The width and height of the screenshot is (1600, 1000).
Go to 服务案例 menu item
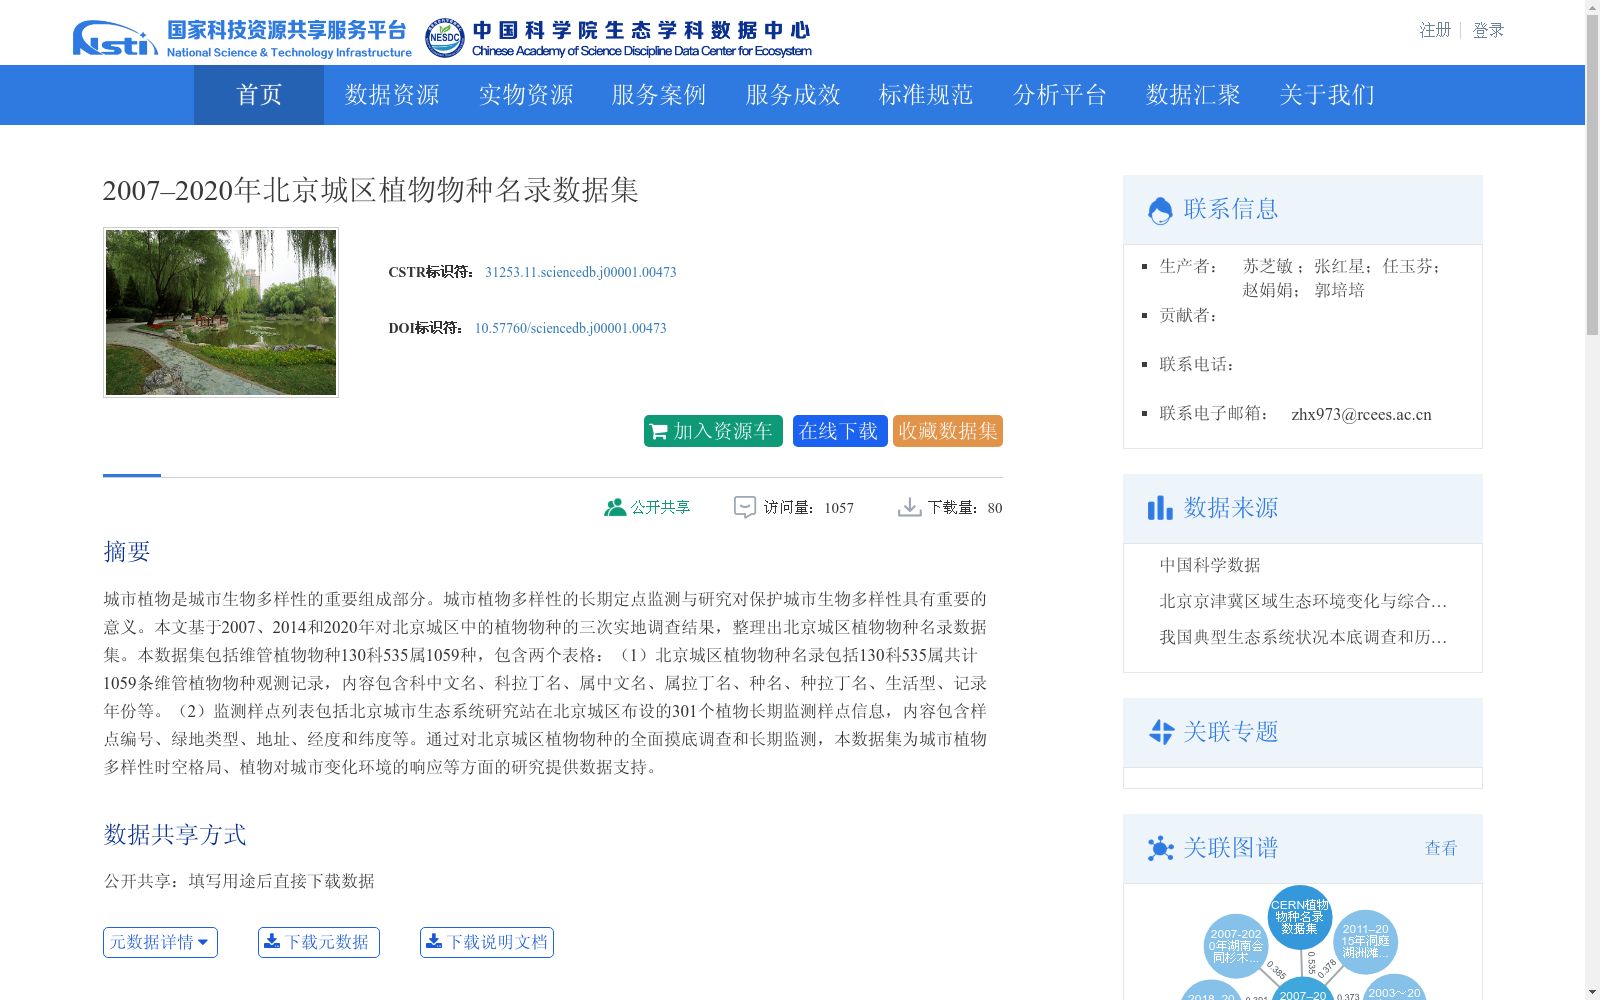tap(659, 95)
